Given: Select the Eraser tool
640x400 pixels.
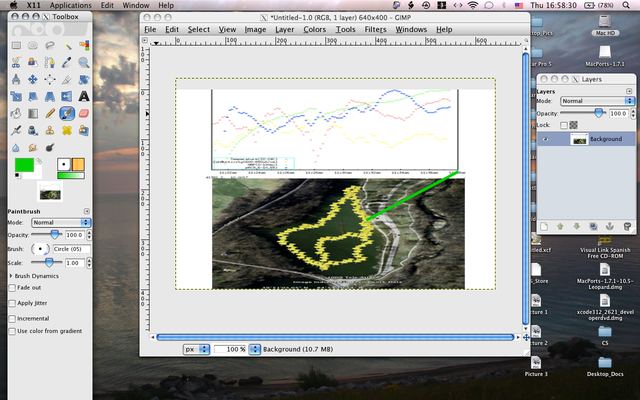Looking at the screenshot, I should (84, 113).
